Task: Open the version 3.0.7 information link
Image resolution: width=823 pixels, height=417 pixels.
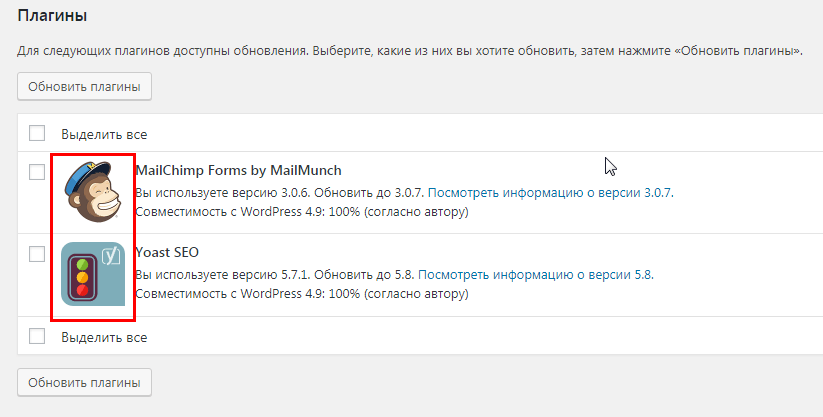Action: [x=551, y=193]
